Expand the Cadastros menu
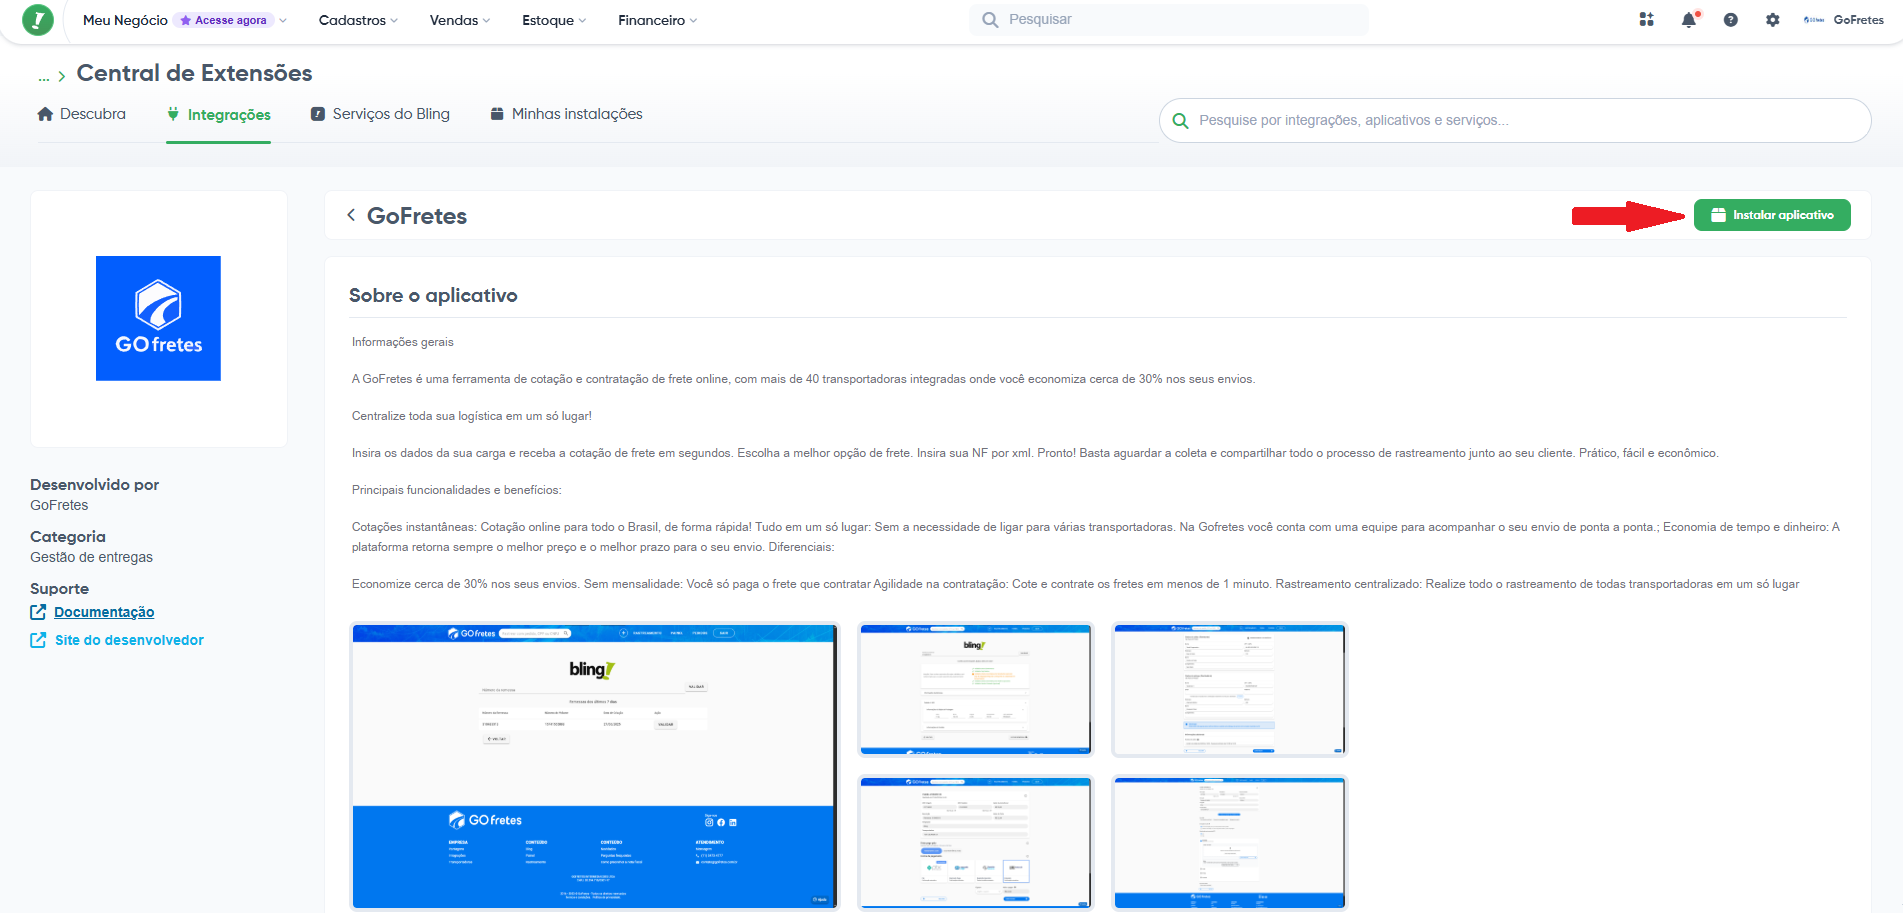The width and height of the screenshot is (1903, 914). click(358, 20)
